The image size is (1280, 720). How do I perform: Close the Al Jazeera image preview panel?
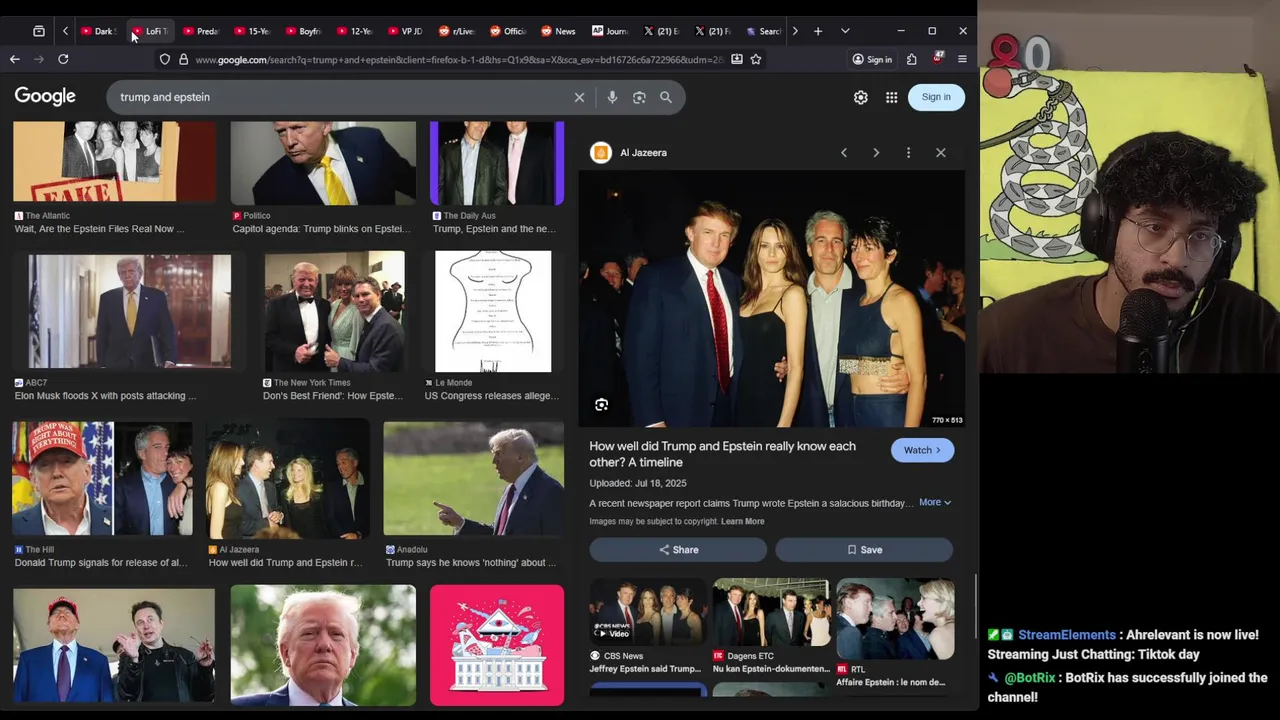(941, 153)
